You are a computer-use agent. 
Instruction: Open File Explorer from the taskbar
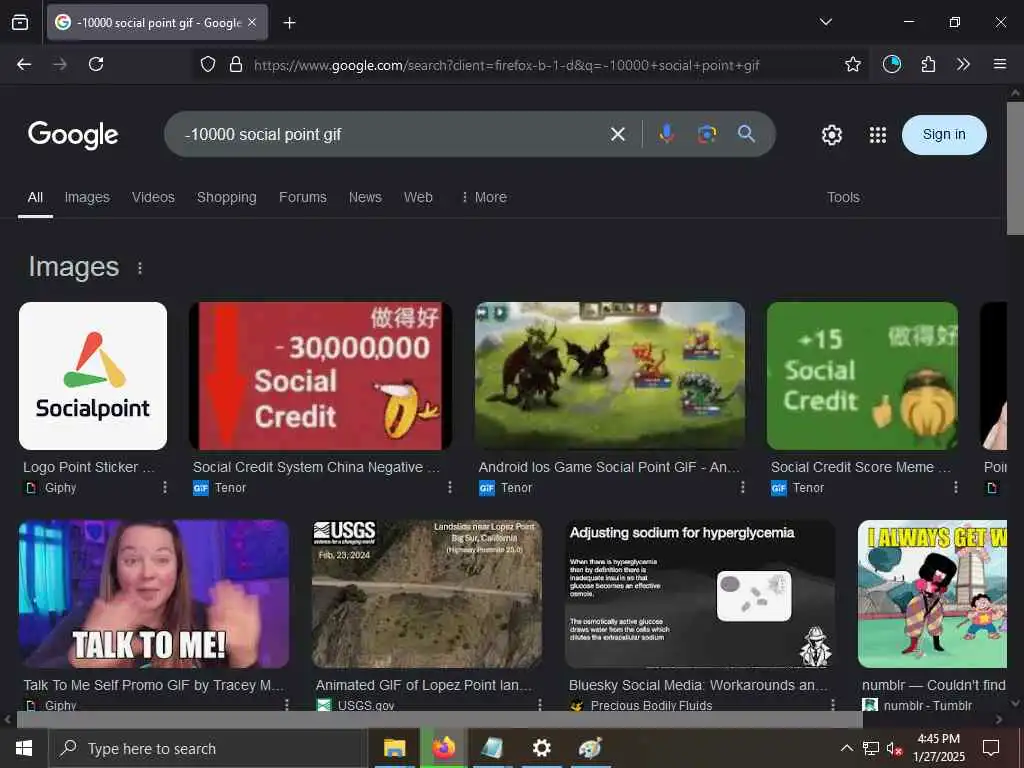tap(394, 748)
